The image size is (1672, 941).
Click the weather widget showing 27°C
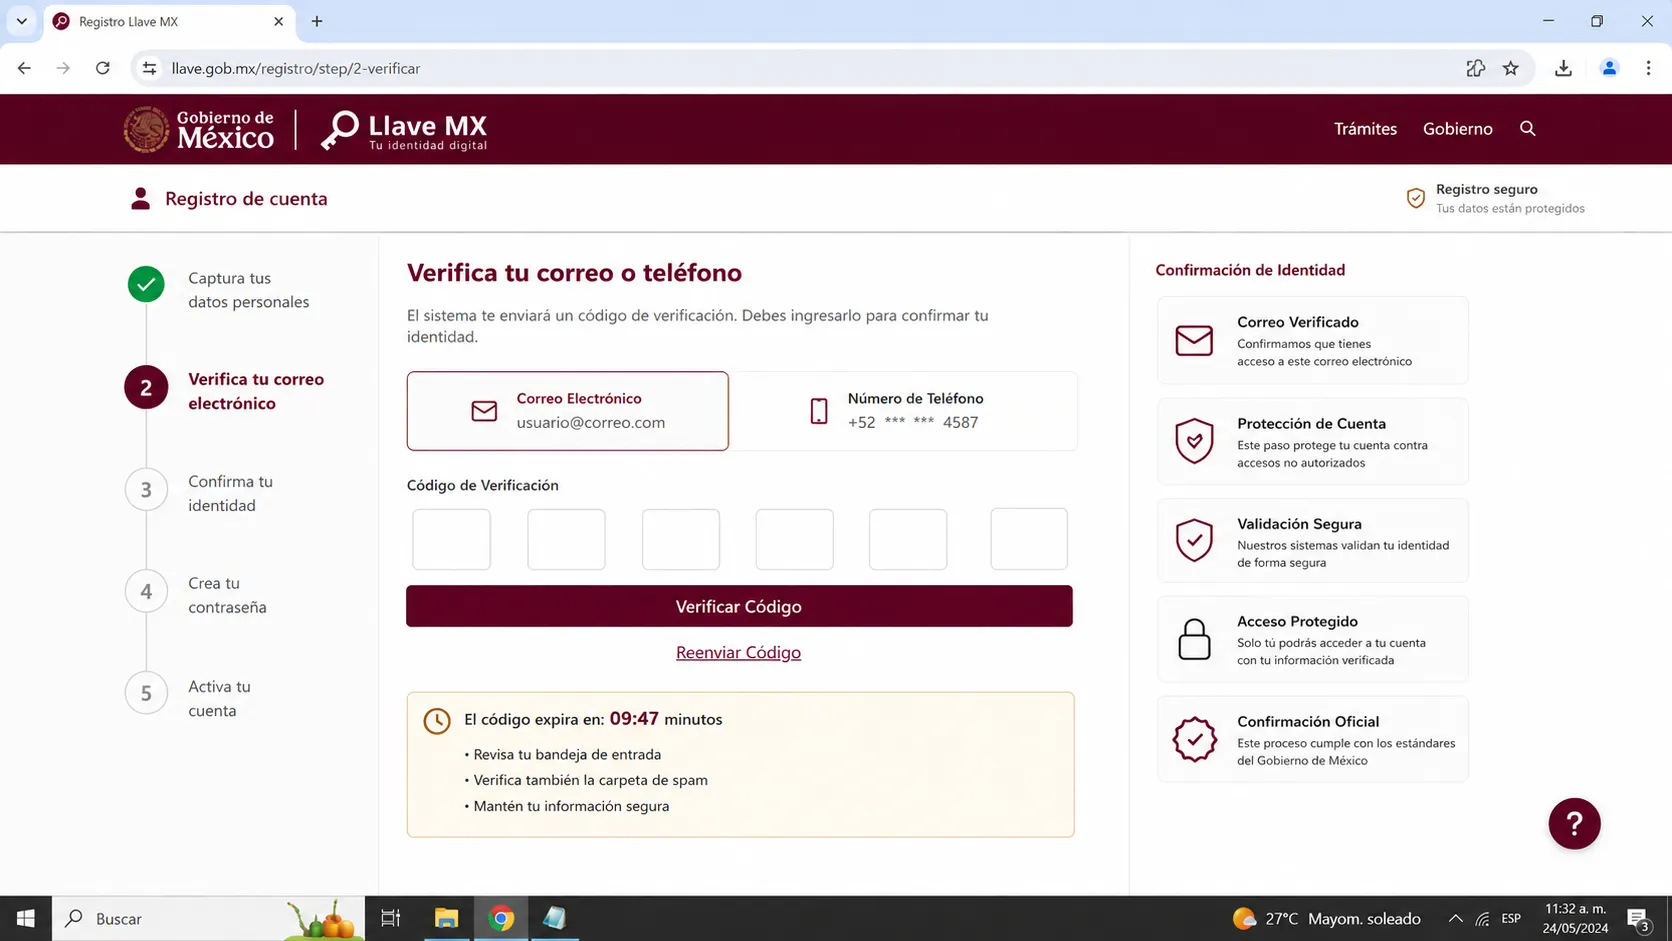click(1326, 918)
